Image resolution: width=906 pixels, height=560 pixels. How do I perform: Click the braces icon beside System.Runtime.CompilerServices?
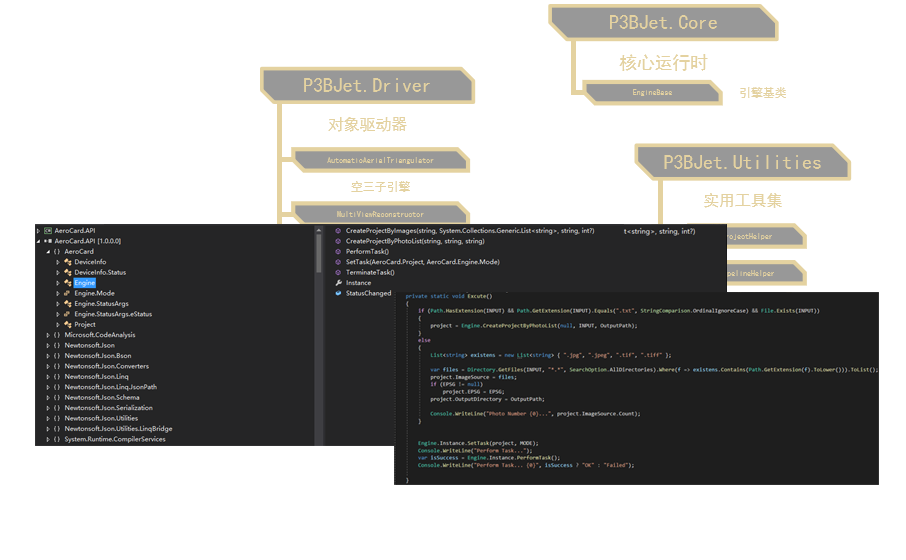coord(57,439)
